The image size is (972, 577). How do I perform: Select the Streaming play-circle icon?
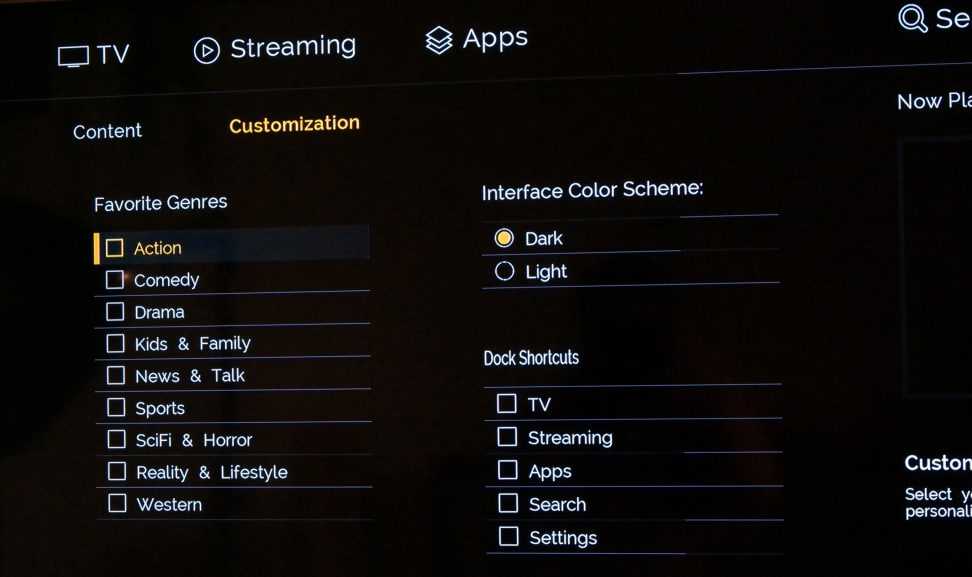[206, 50]
